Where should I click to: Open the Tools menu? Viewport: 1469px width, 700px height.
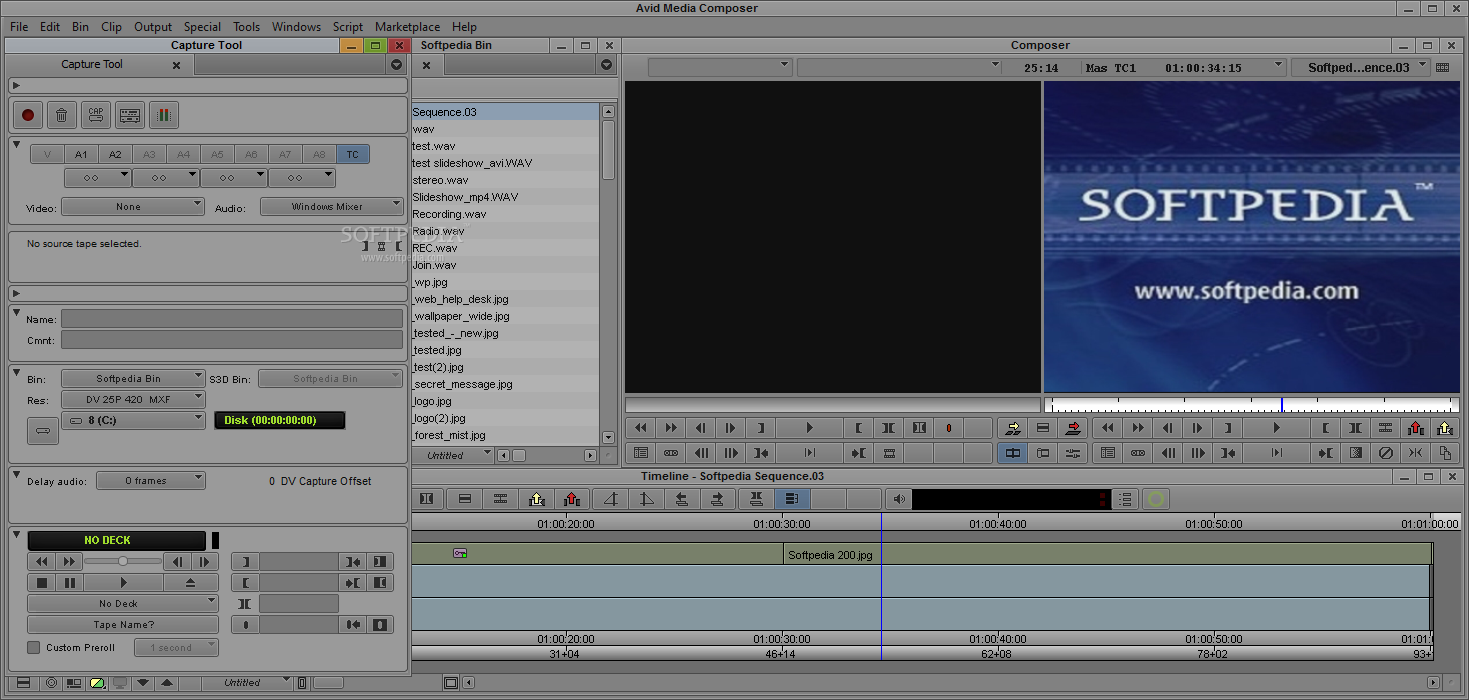(246, 27)
